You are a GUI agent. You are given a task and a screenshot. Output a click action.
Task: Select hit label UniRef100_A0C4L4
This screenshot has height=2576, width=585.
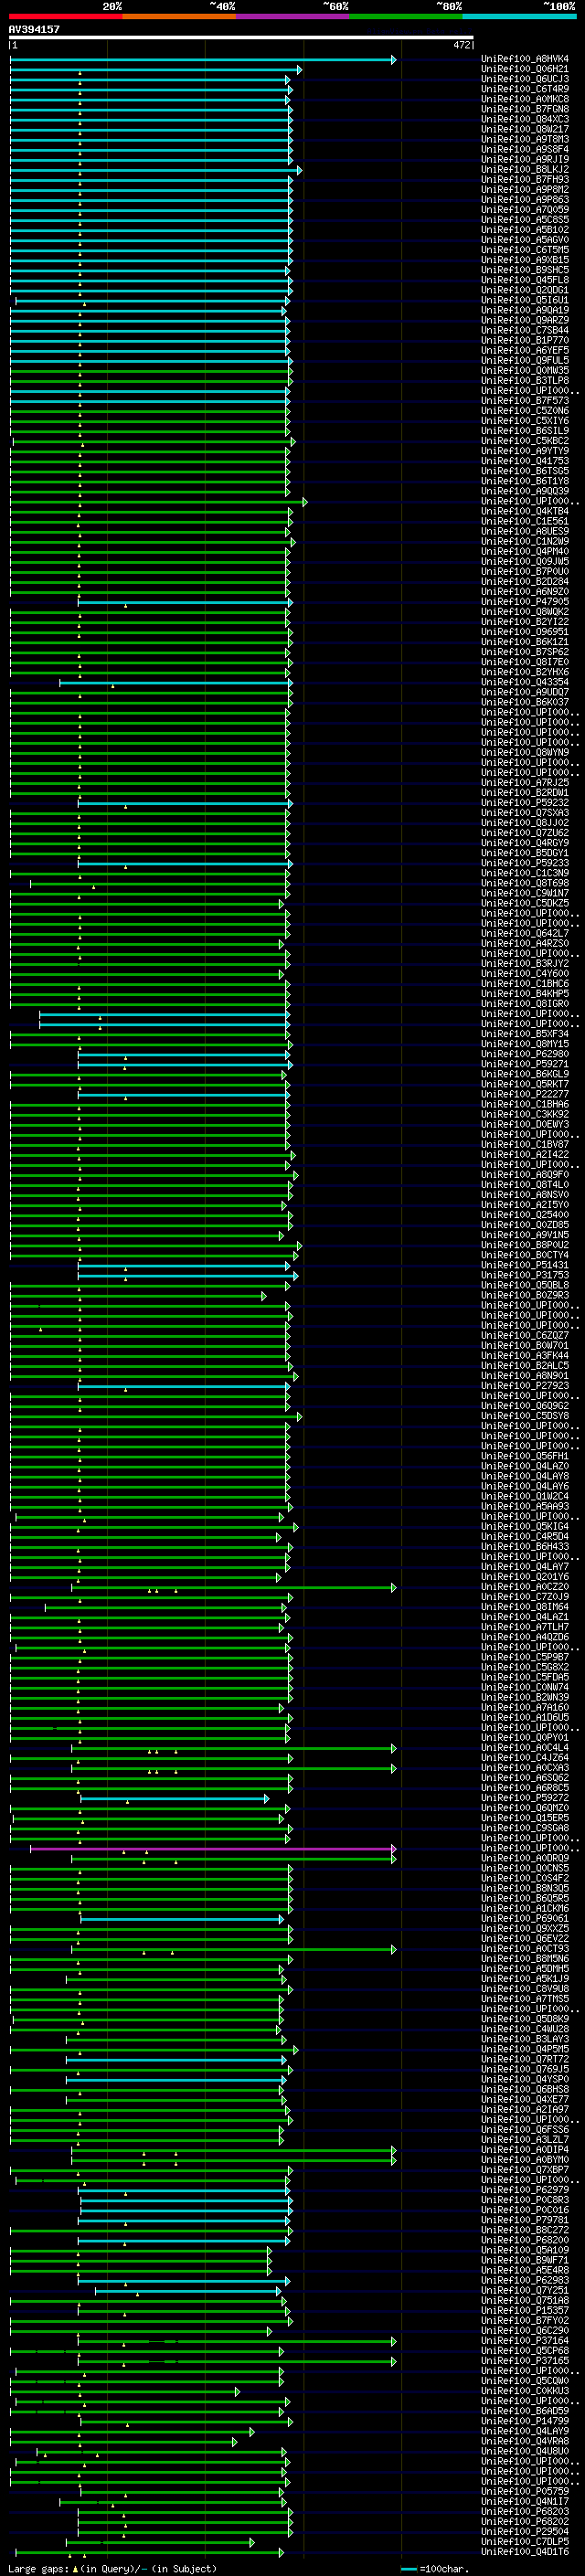pos(525,1747)
